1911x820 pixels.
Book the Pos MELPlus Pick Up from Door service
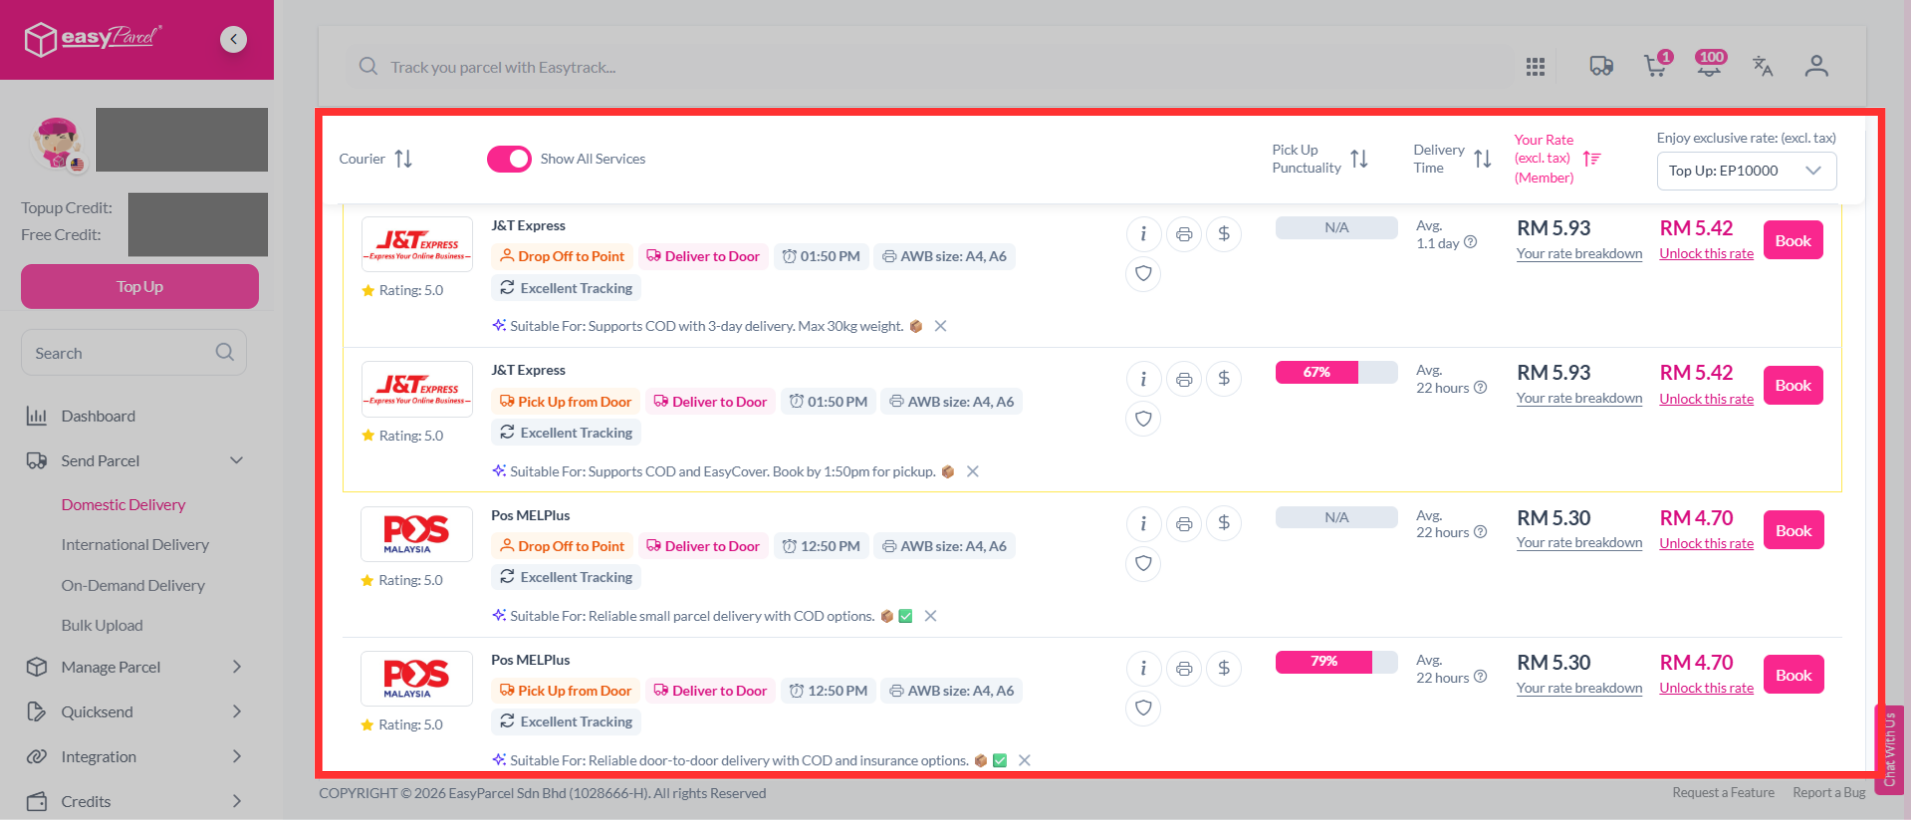[x=1793, y=675]
